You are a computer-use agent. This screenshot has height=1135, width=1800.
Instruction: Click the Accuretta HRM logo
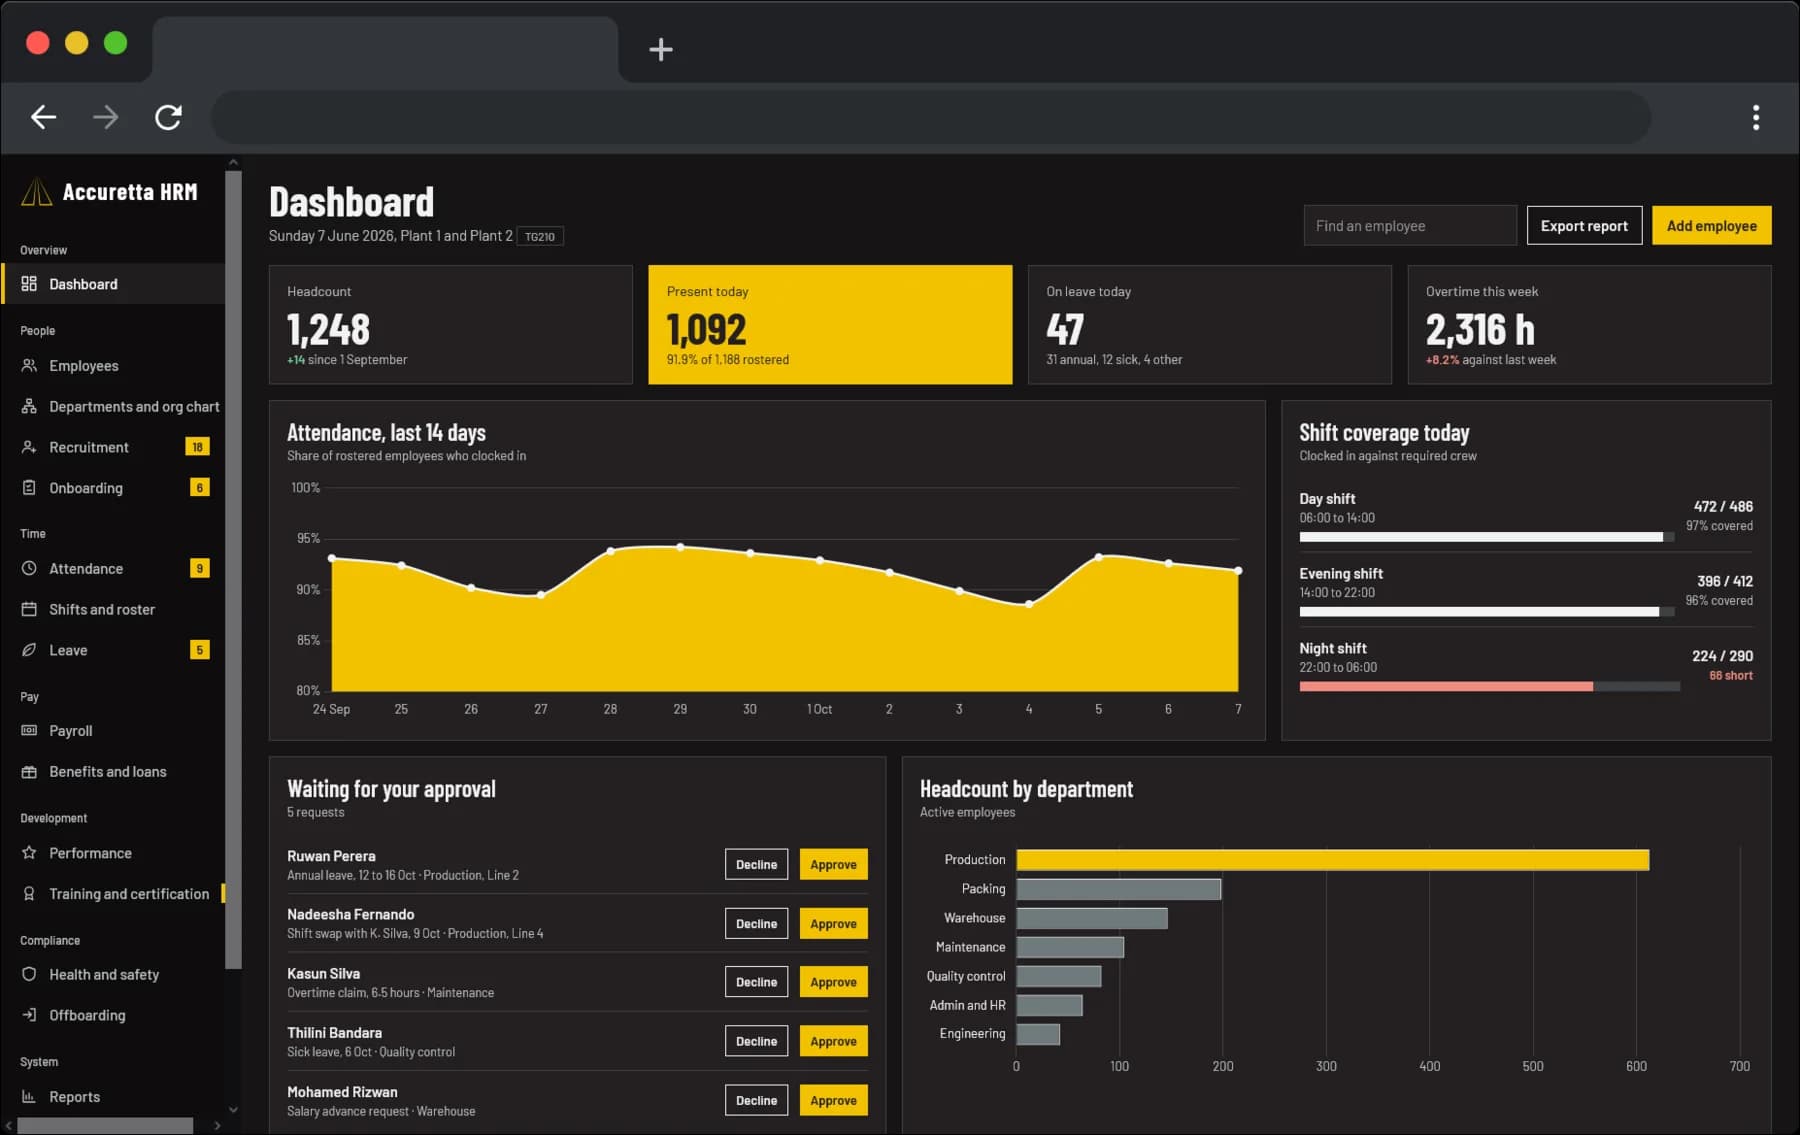(36, 191)
